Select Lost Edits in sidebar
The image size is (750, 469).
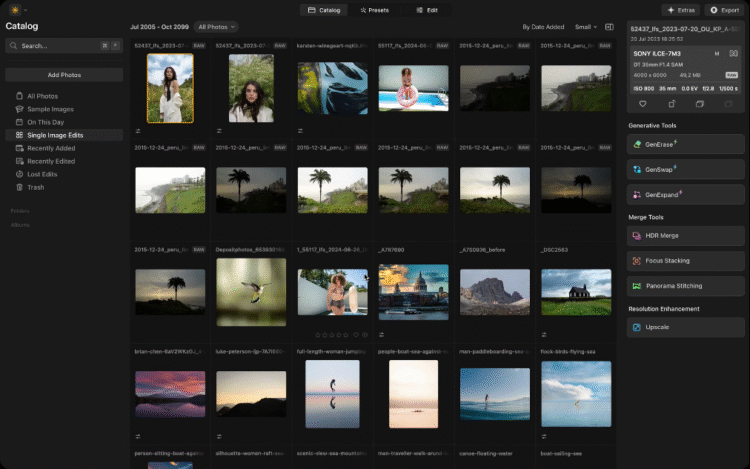coord(64,174)
